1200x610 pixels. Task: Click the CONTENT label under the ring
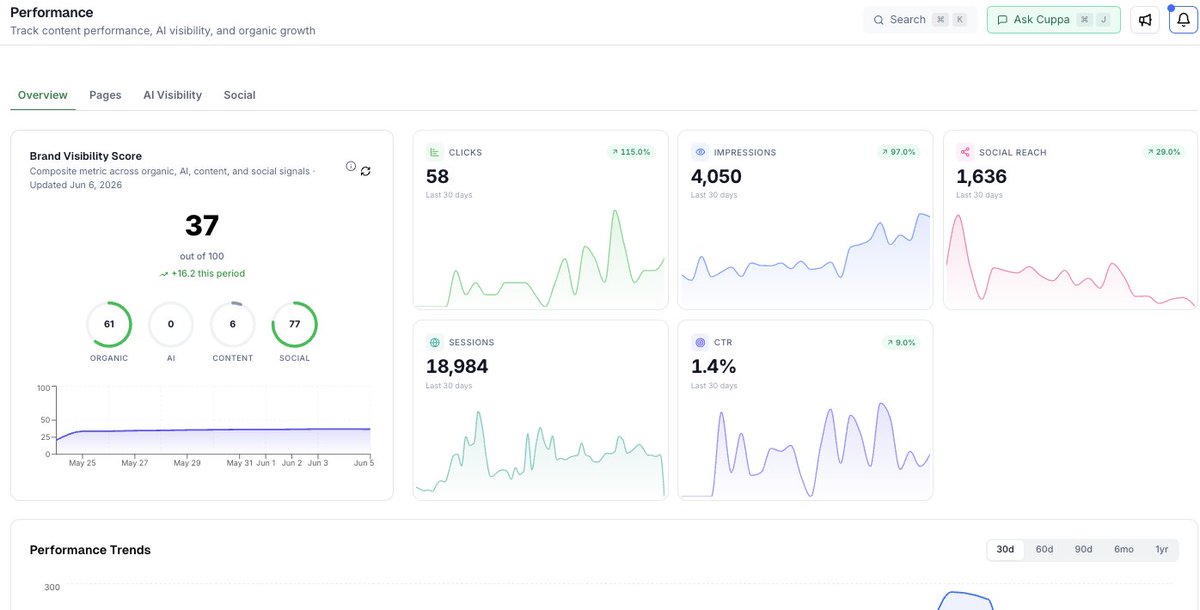[x=233, y=358]
